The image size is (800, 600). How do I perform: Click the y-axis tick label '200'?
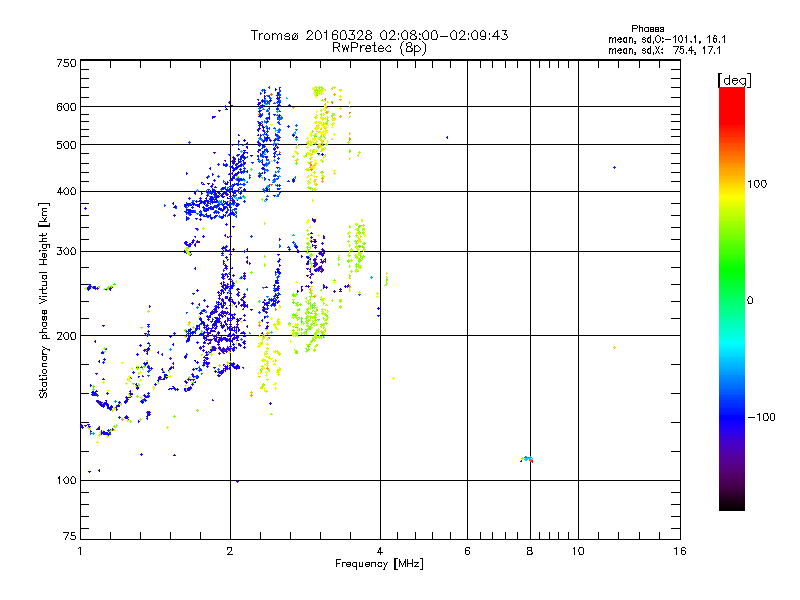pos(67,336)
